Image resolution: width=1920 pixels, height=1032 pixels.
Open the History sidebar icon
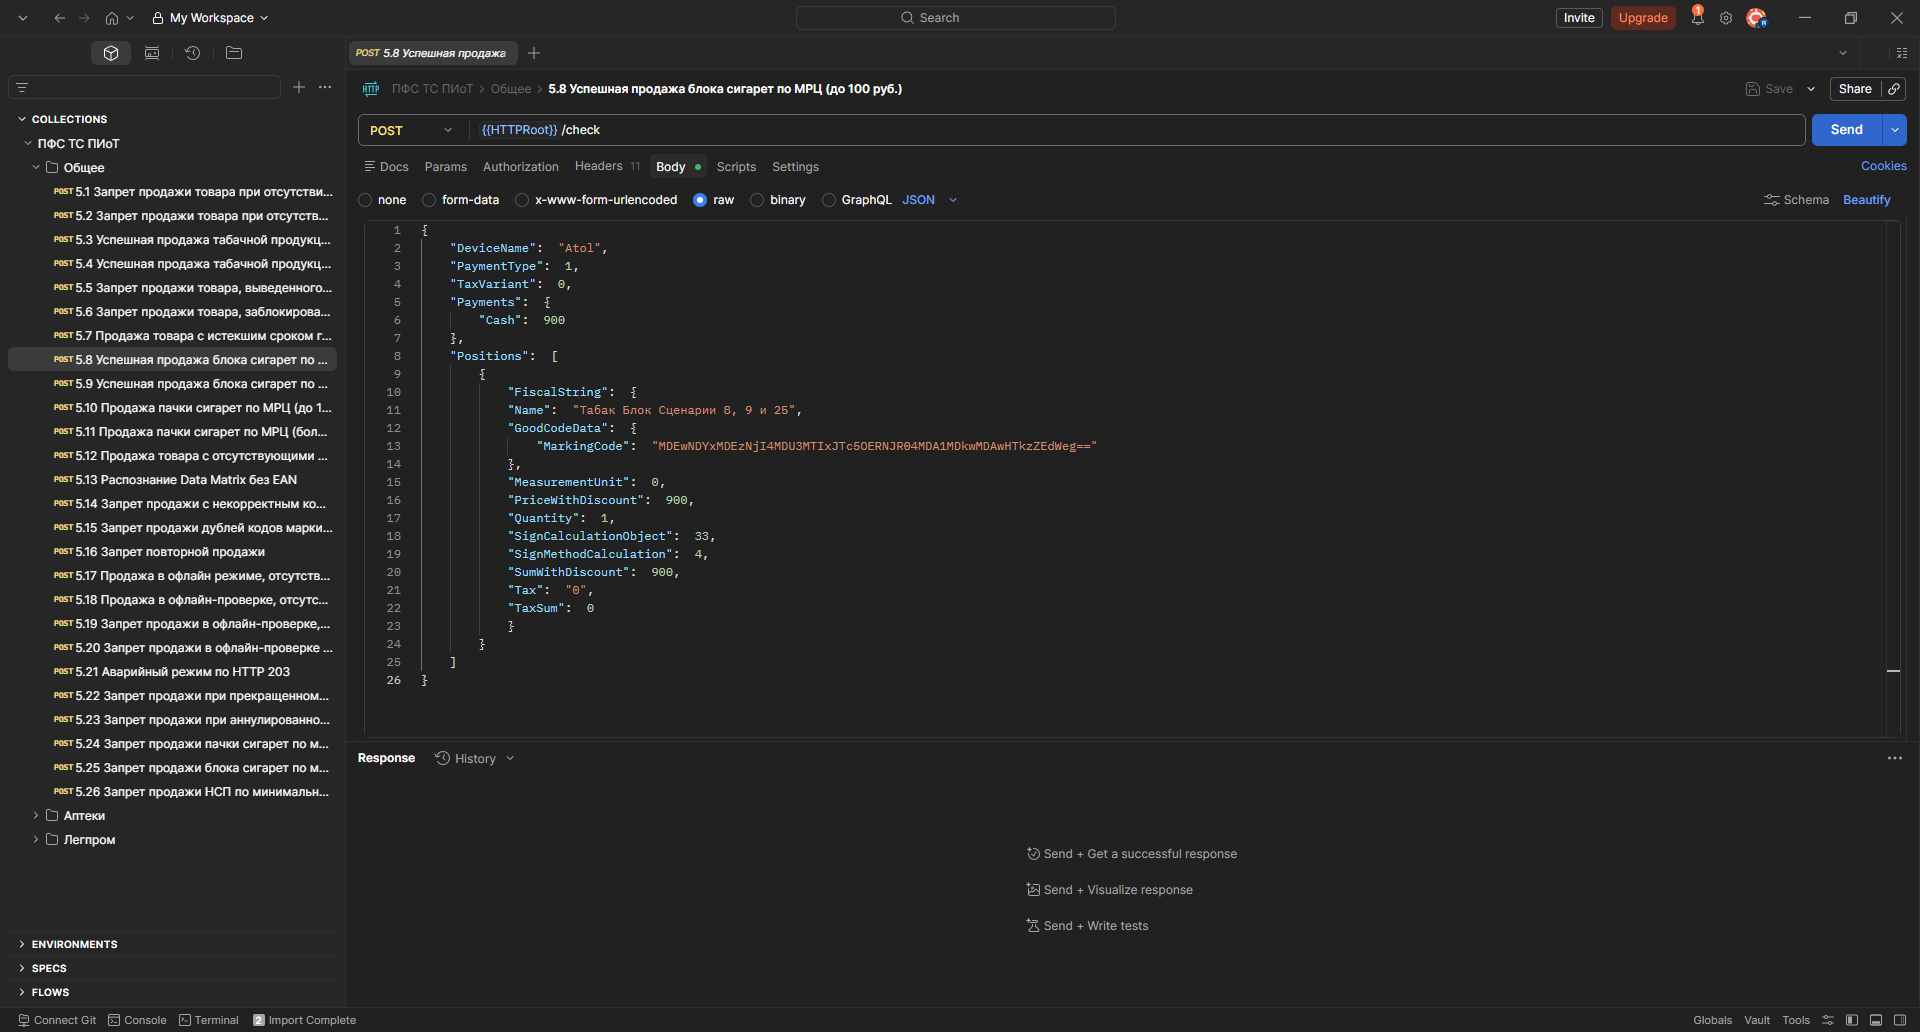coord(193,53)
